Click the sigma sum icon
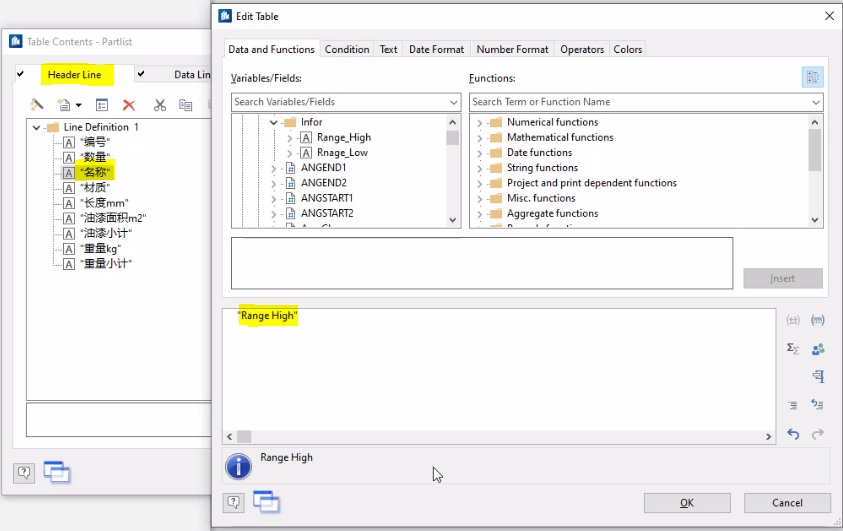843x531 pixels. coord(793,349)
